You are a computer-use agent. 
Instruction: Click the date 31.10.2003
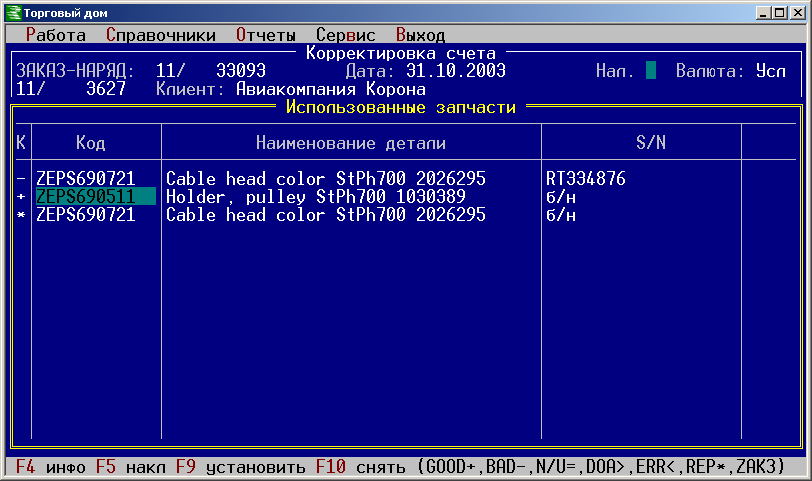456,70
